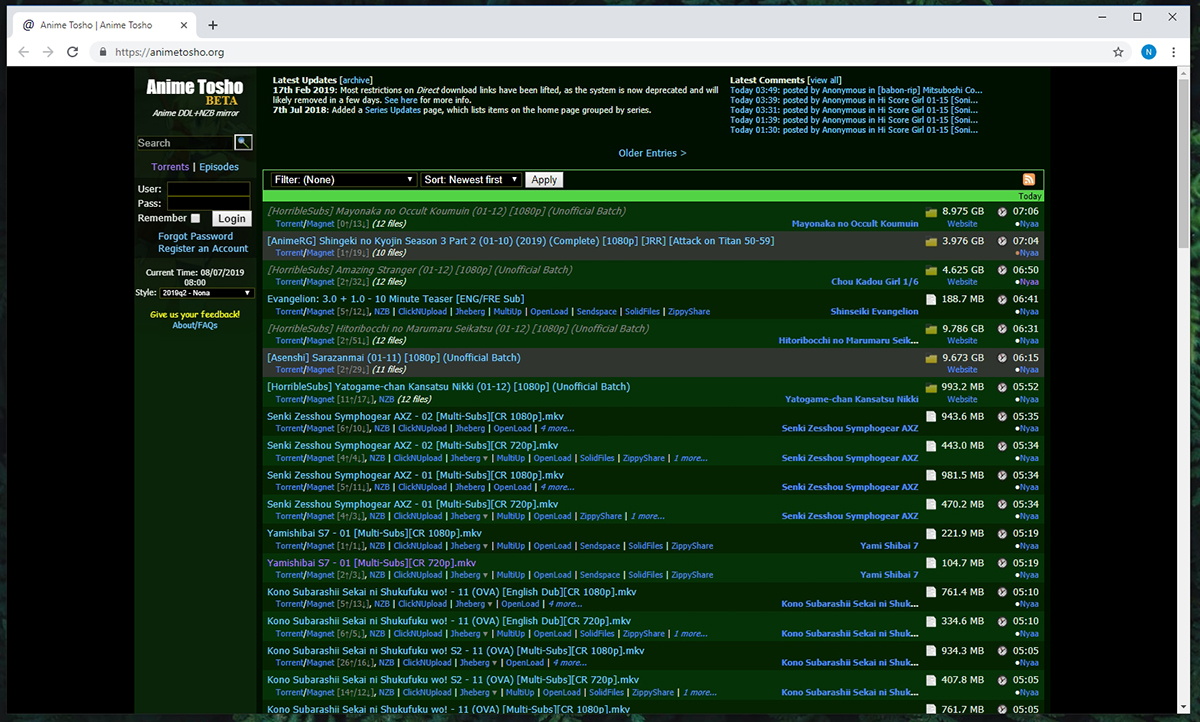Open the Episodes section link
Screen dimensions: 1200x722
click(x=219, y=167)
